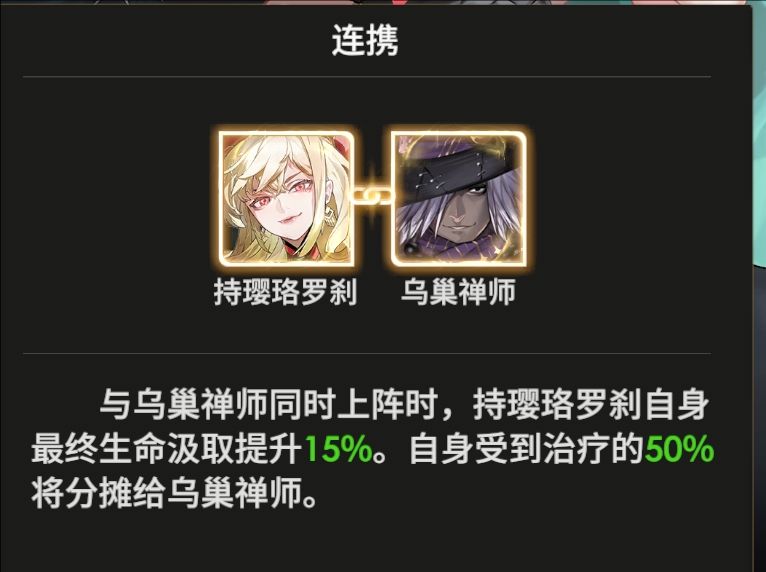Click the 连携 panel title
This screenshot has height=572, width=766.
pos(365,40)
